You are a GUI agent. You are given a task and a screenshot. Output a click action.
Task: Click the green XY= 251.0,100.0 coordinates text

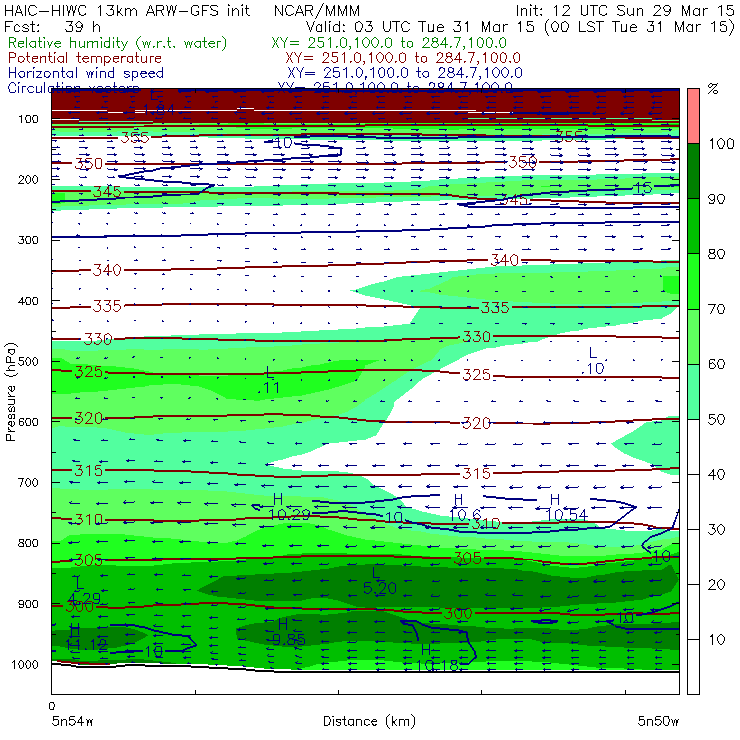tap(389, 43)
